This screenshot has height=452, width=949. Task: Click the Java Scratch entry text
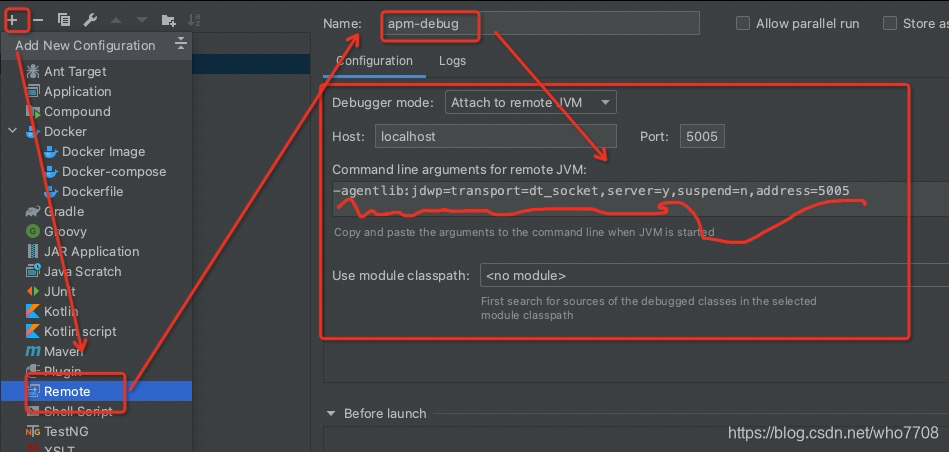[x=82, y=271]
